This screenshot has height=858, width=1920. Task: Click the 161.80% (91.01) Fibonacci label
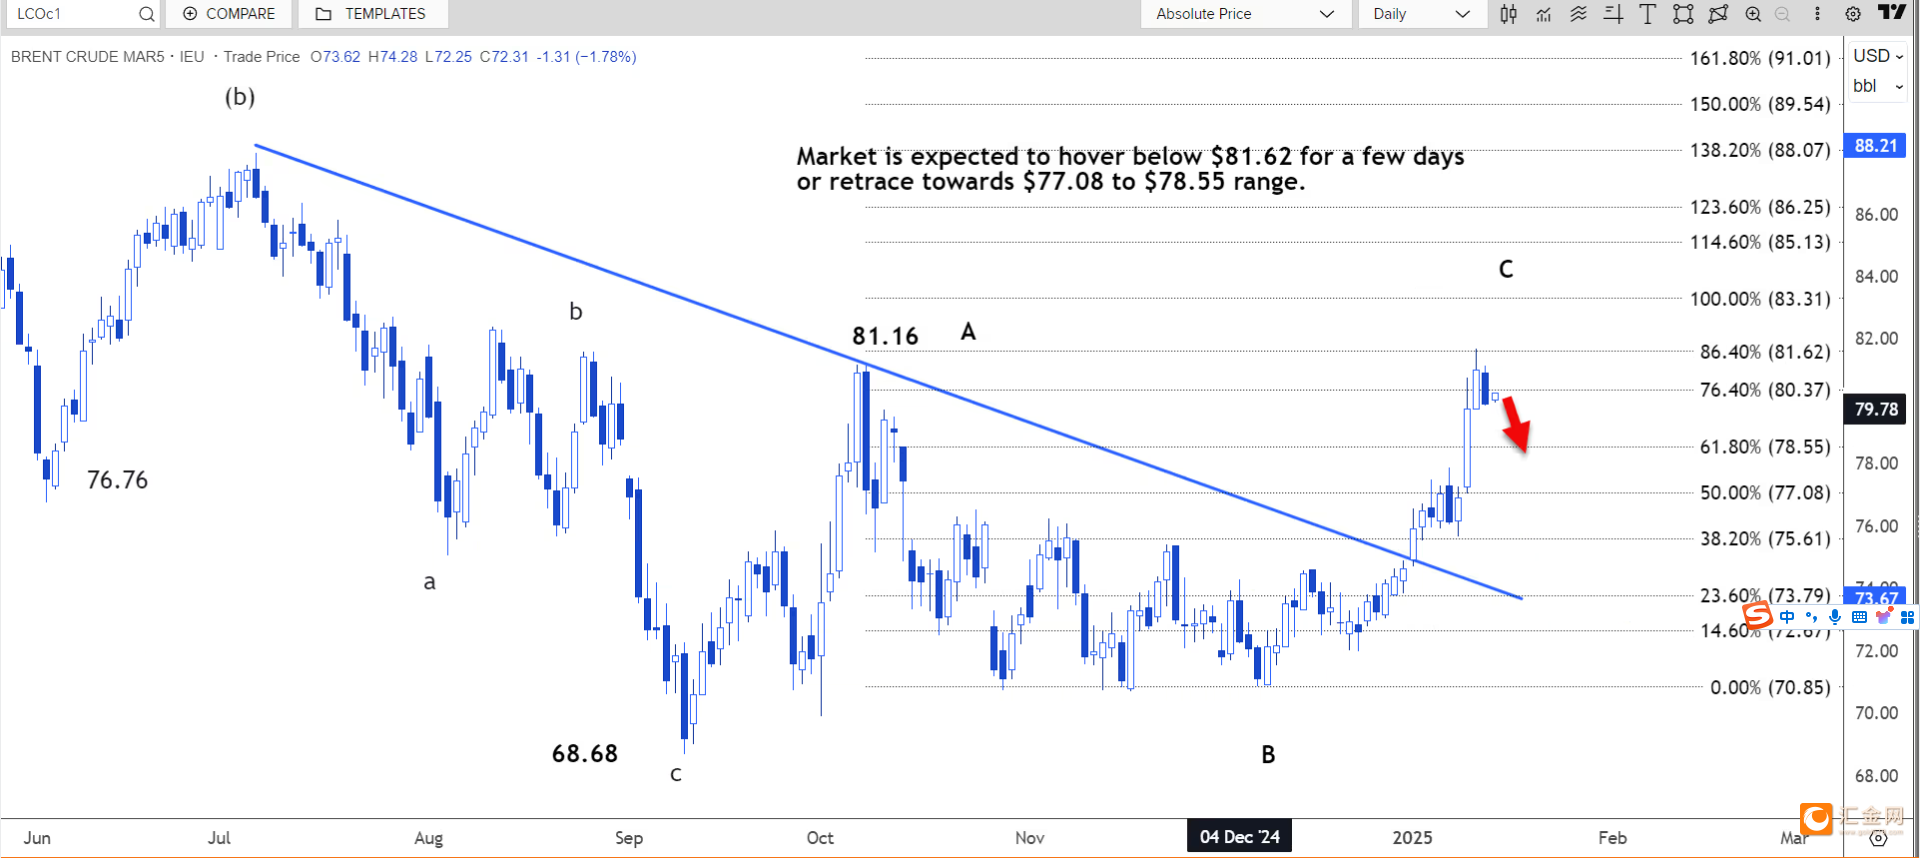coord(1760,58)
